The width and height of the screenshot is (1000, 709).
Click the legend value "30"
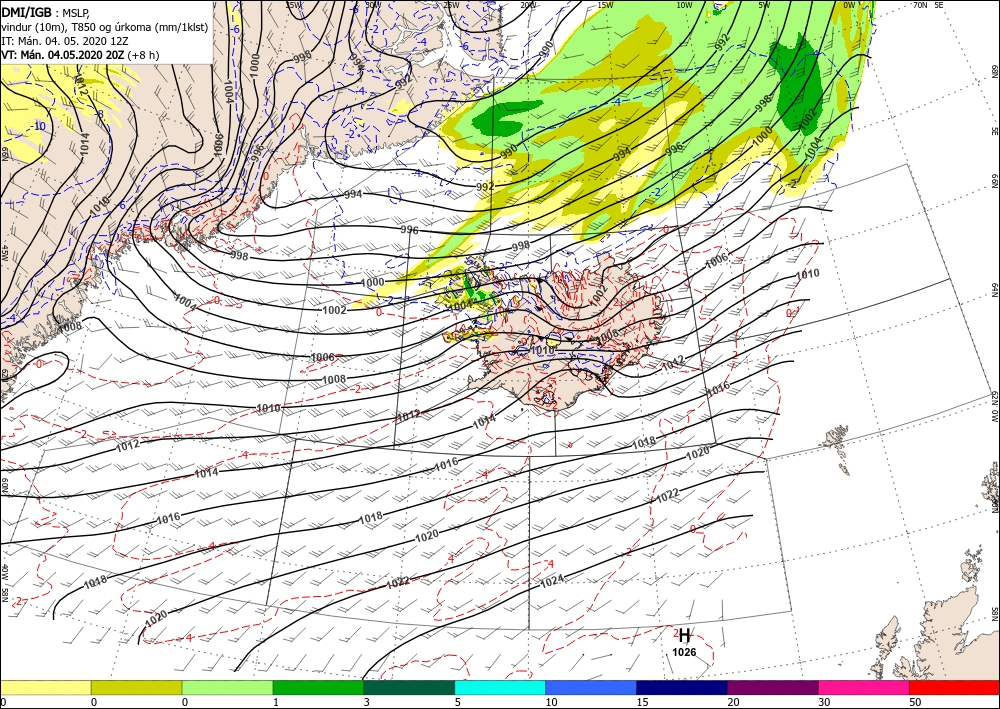coord(824,703)
